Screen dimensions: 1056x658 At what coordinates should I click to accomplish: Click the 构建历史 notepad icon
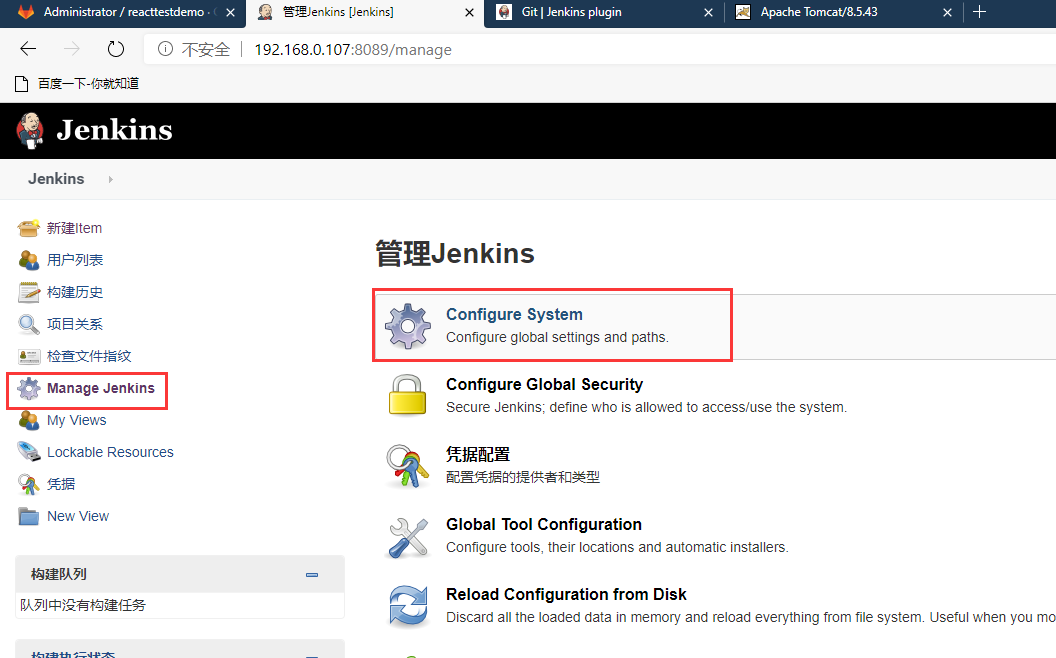pos(28,292)
